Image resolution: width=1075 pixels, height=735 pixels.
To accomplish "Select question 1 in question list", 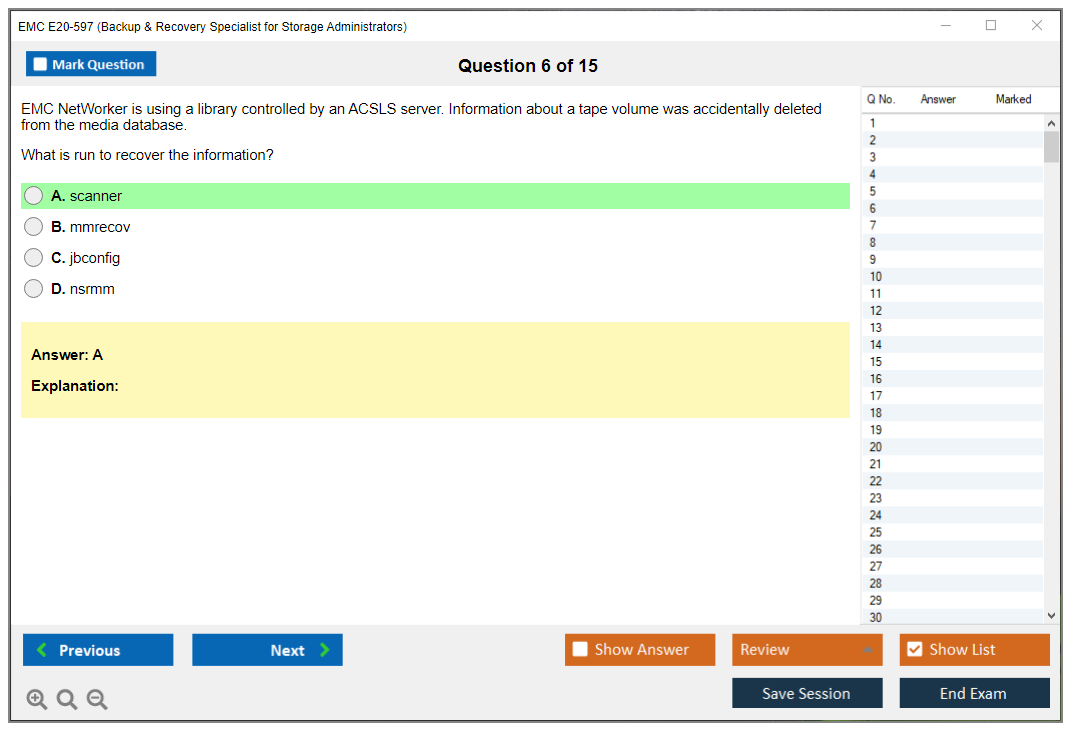I will (x=873, y=123).
